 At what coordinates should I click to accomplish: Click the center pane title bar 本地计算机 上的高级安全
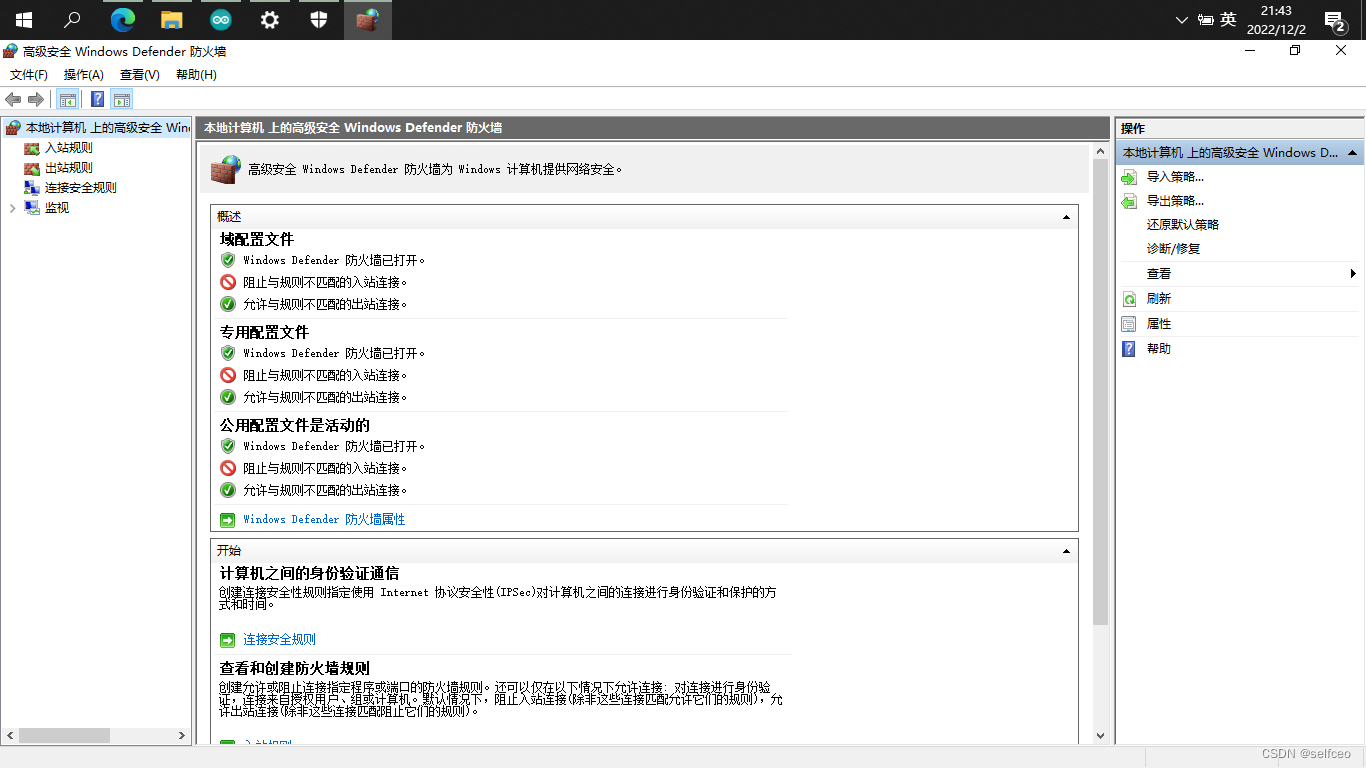coord(654,128)
